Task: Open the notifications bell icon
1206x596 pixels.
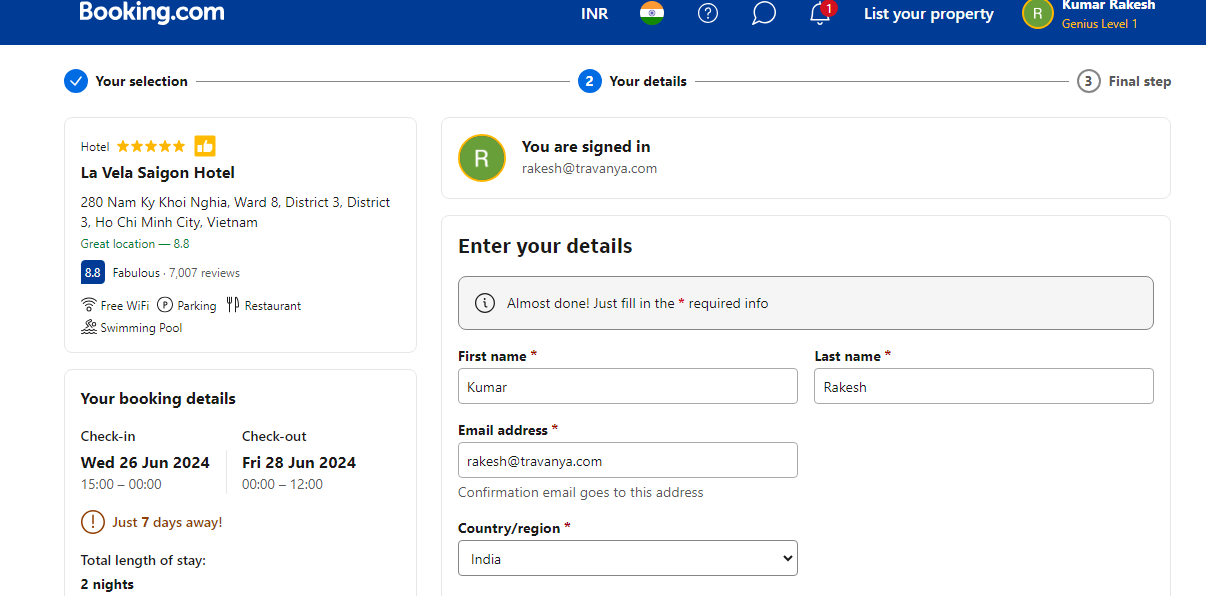Action: pos(820,13)
